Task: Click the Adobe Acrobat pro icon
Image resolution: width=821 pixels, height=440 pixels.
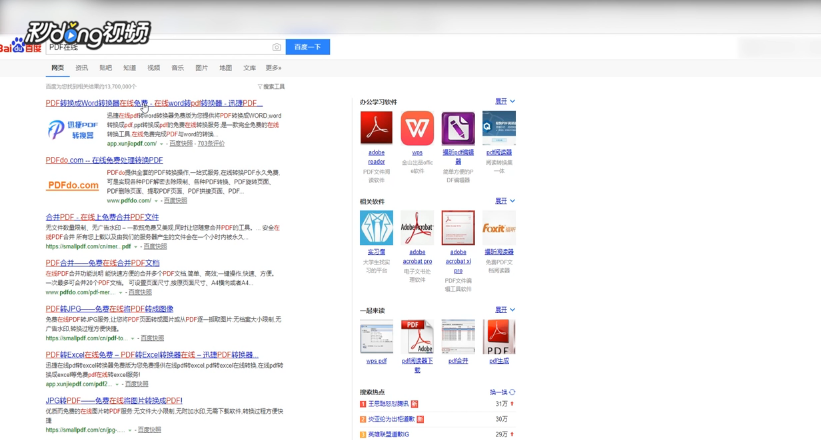Action: pyautogui.click(x=417, y=228)
